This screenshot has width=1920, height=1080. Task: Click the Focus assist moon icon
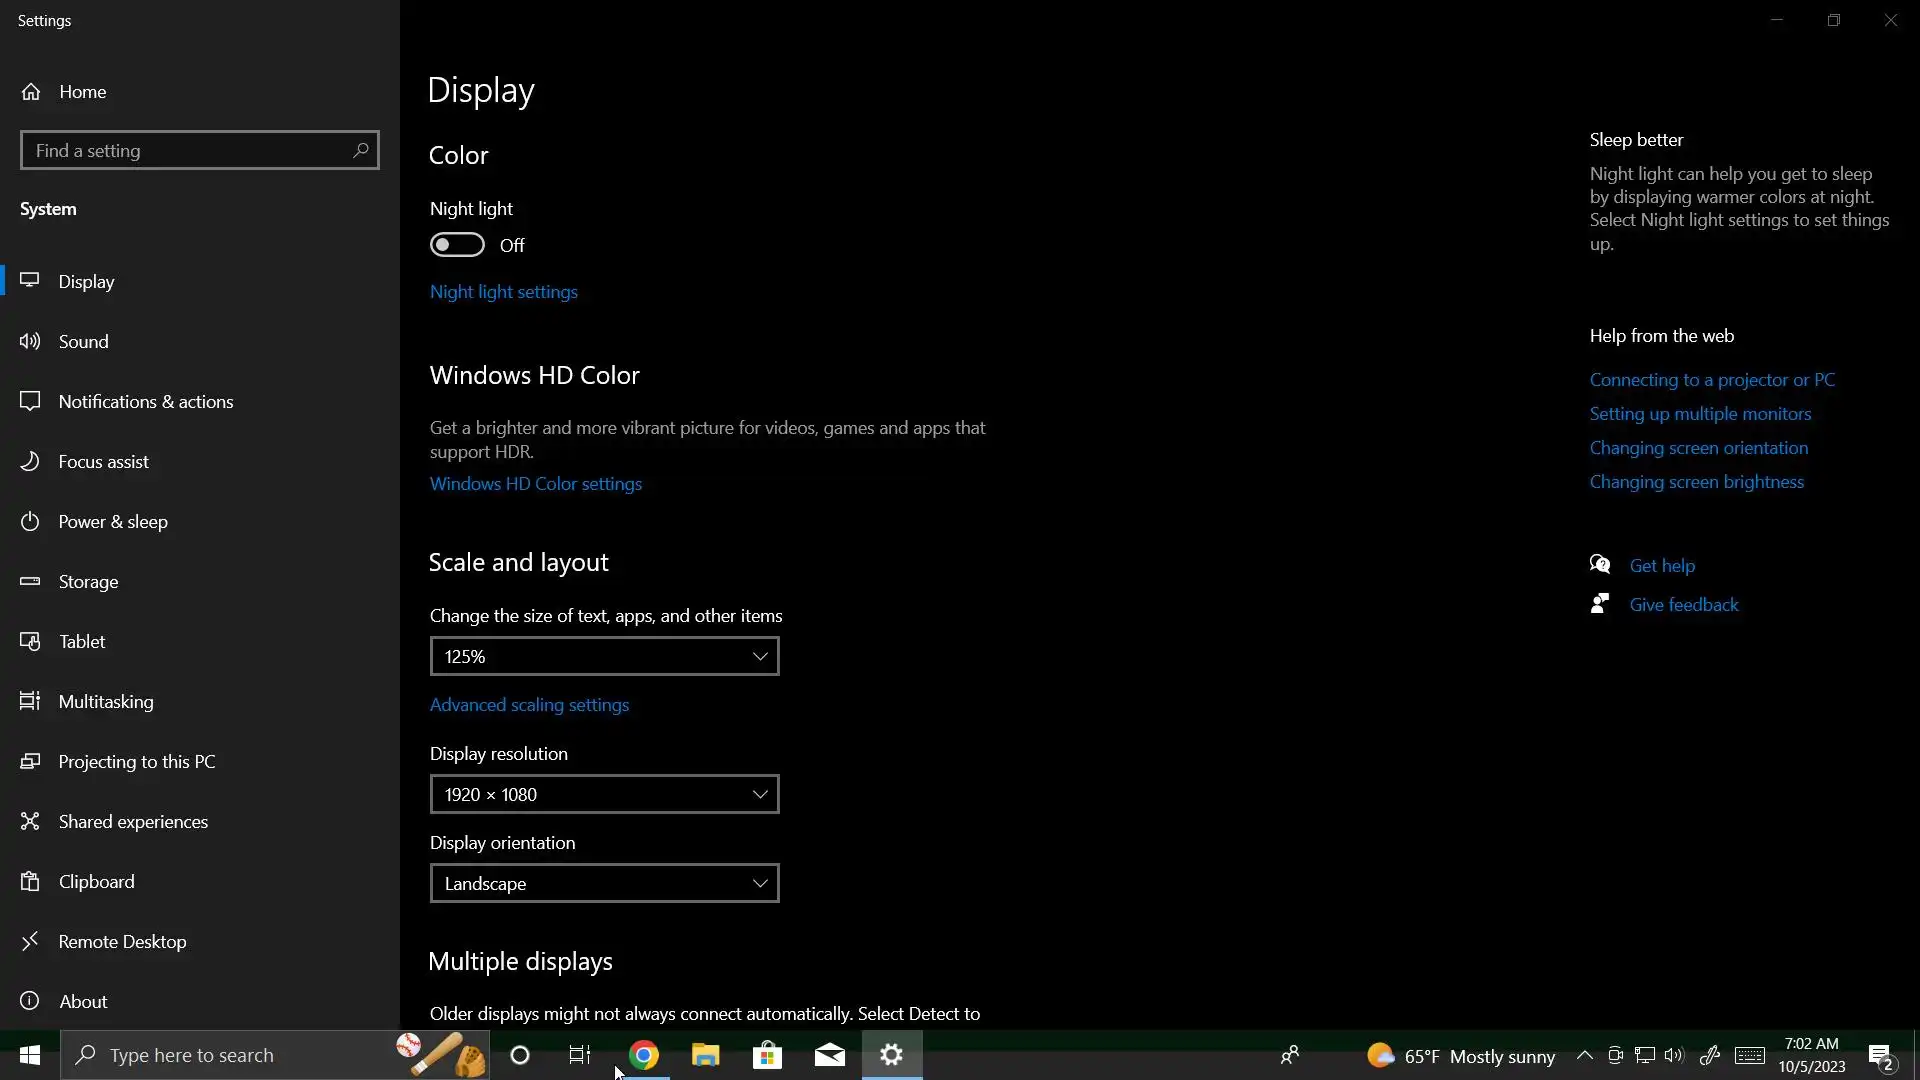[31, 462]
